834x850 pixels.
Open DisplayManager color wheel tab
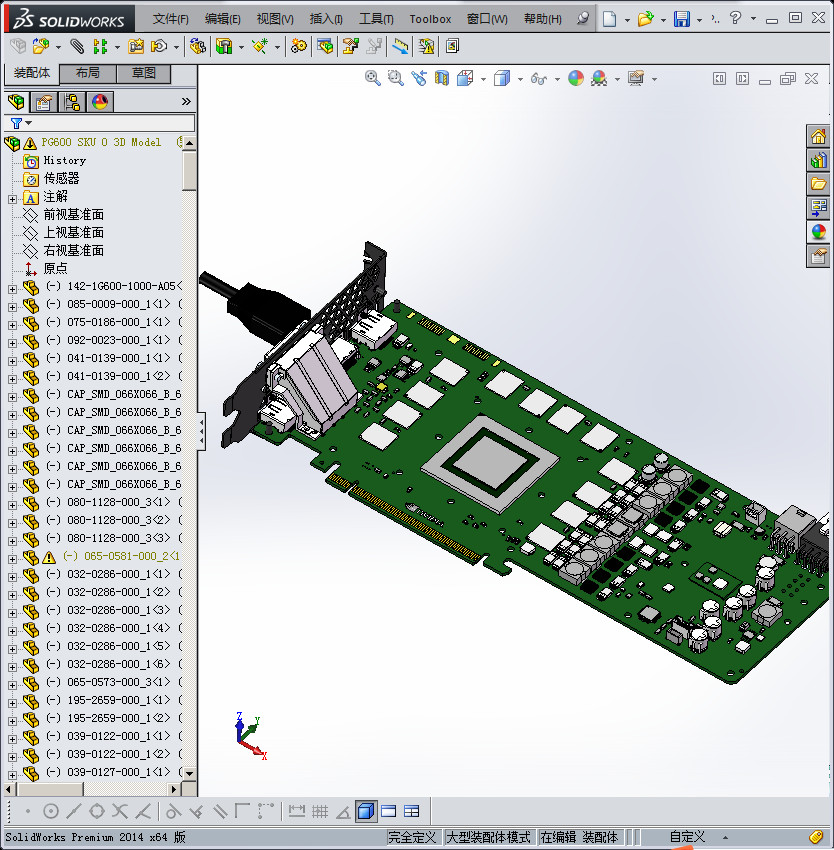(x=100, y=102)
